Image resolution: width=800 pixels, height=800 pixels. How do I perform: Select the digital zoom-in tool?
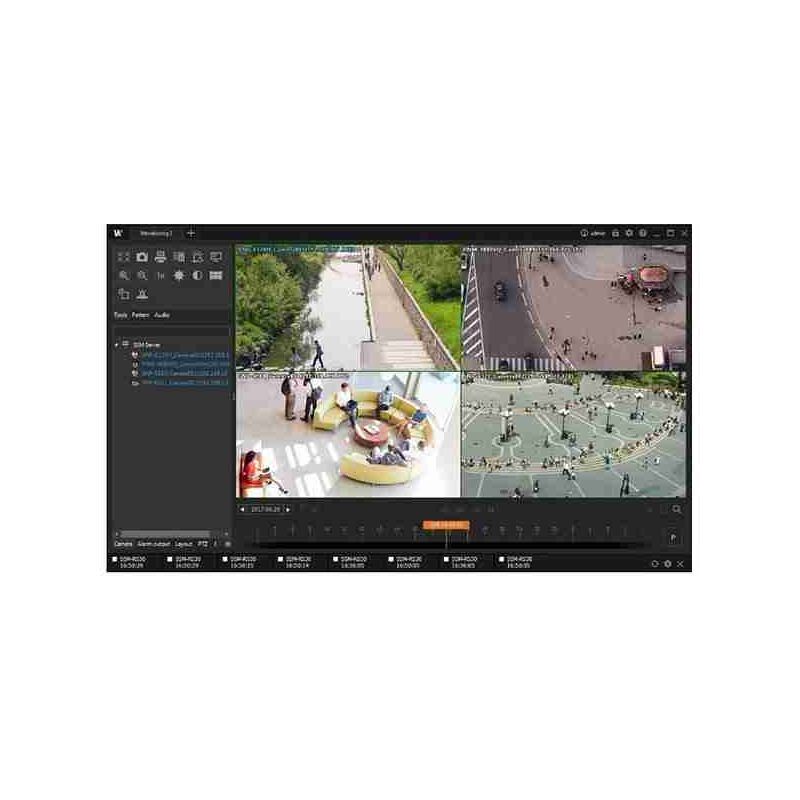coord(124,276)
